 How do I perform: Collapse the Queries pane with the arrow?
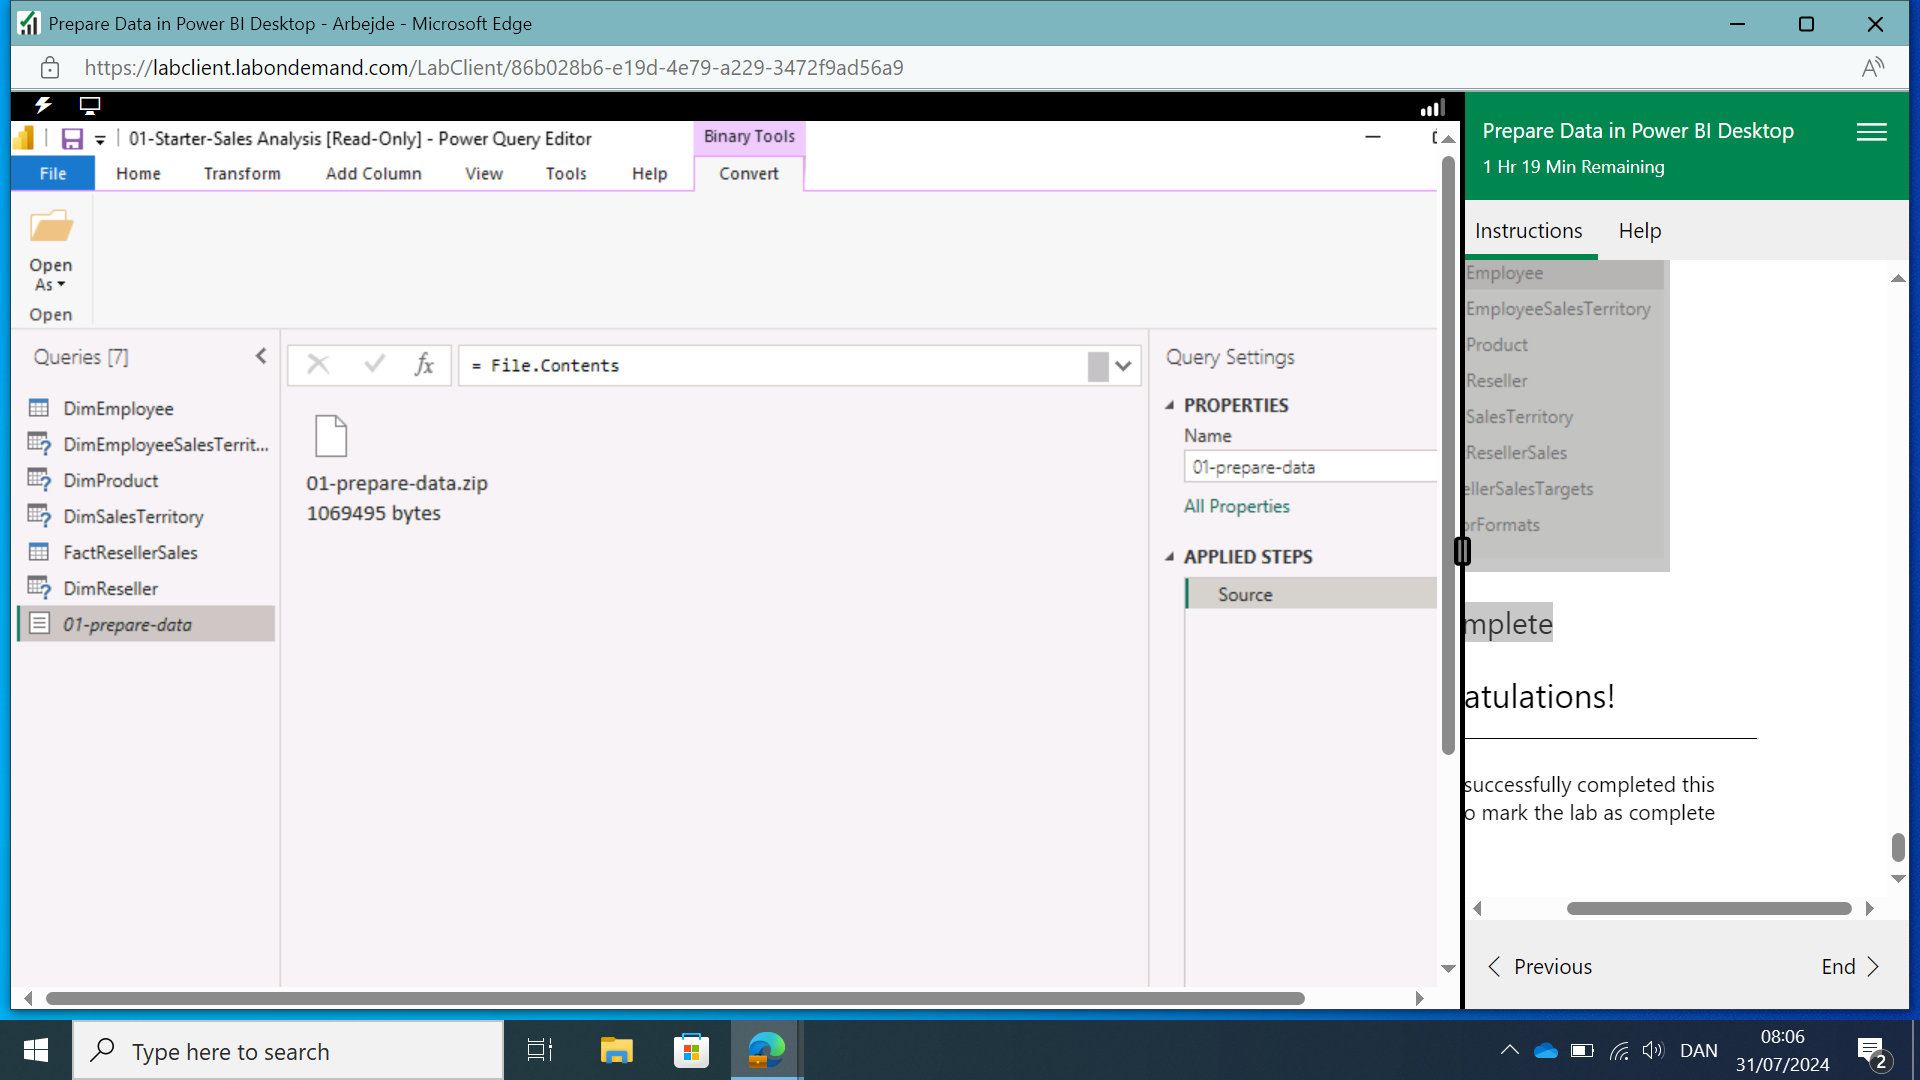[261, 356]
